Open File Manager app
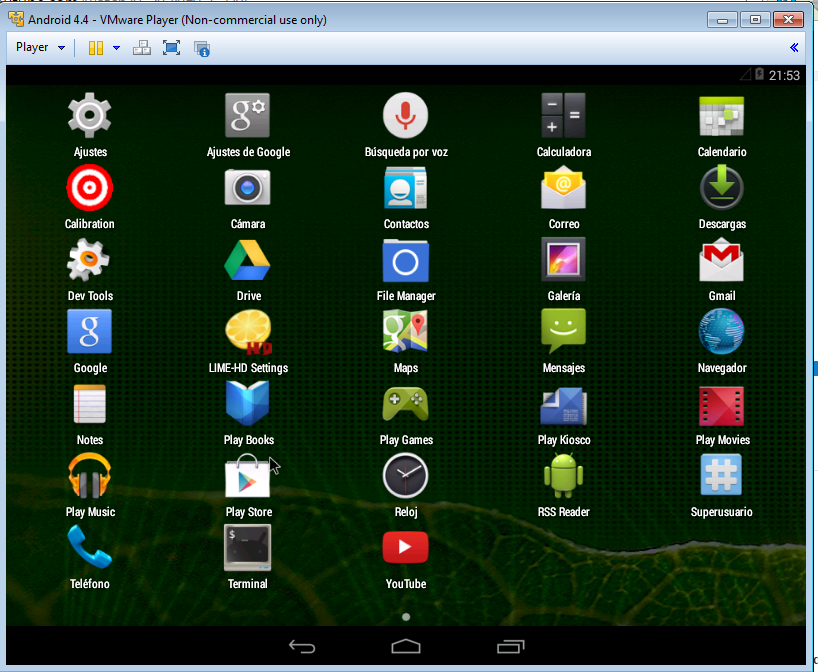 pyautogui.click(x=405, y=260)
